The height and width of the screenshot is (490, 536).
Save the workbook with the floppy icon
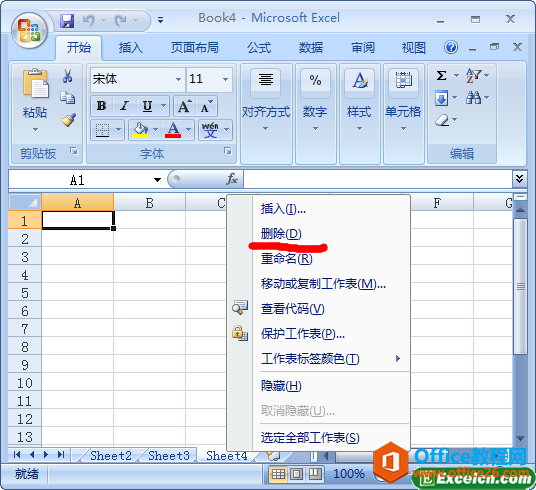pyautogui.click(x=67, y=21)
